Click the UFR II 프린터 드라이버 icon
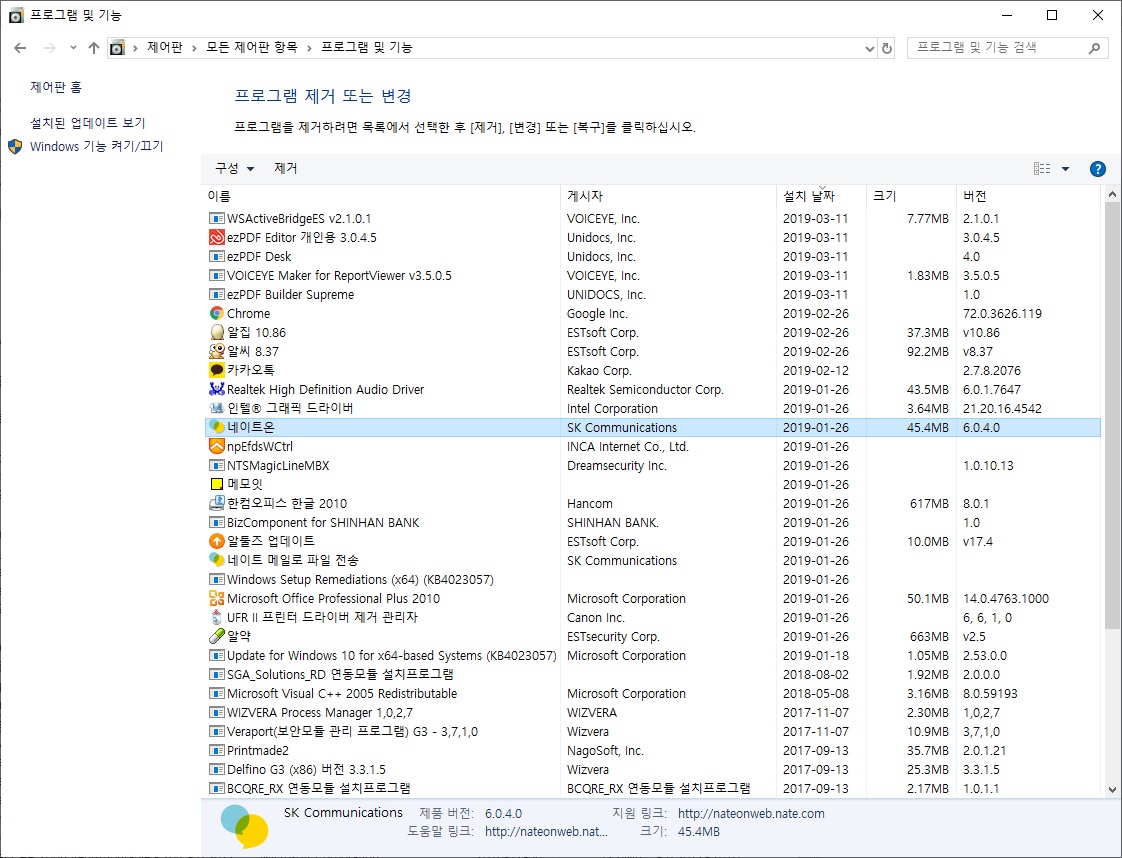Image resolution: width=1122 pixels, height=858 pixels. (217, 618)
